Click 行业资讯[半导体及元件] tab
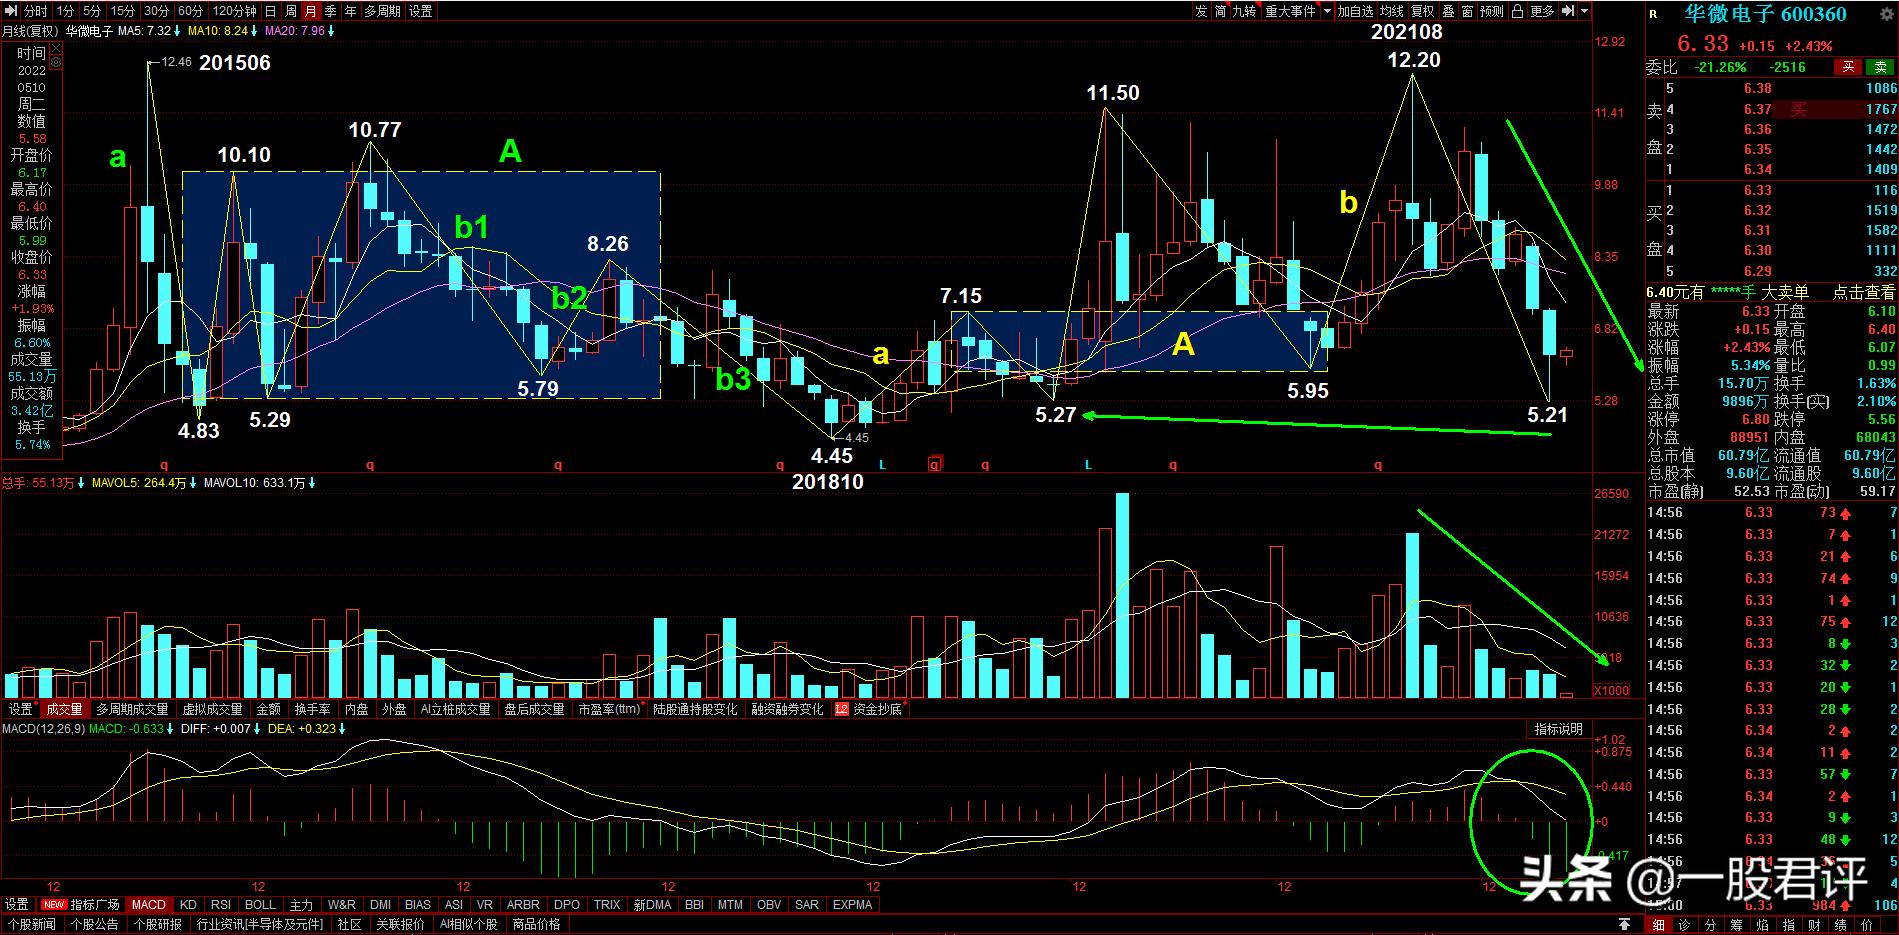The image size is (1899, 935). click(260, 925)
